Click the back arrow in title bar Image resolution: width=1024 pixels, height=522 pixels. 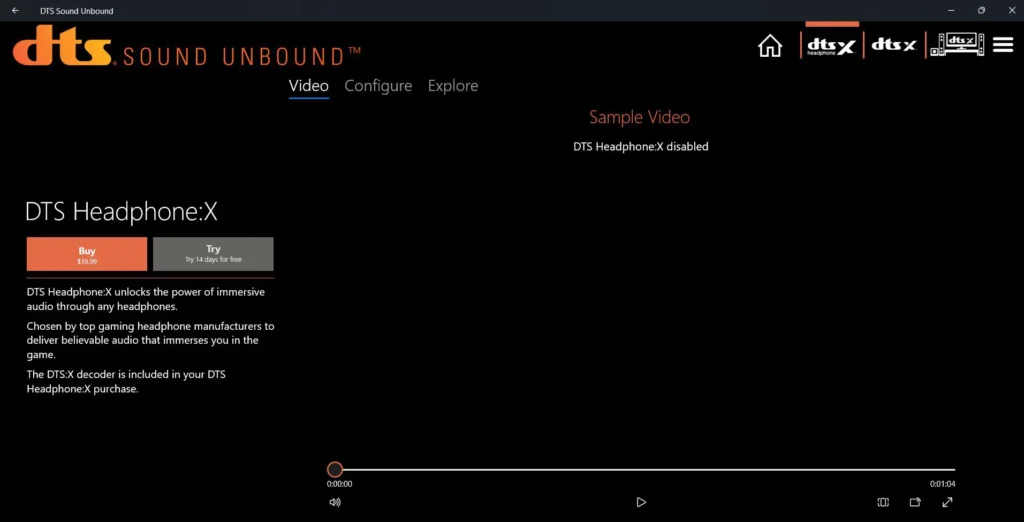pyautogui.click(x=16, y=10)
